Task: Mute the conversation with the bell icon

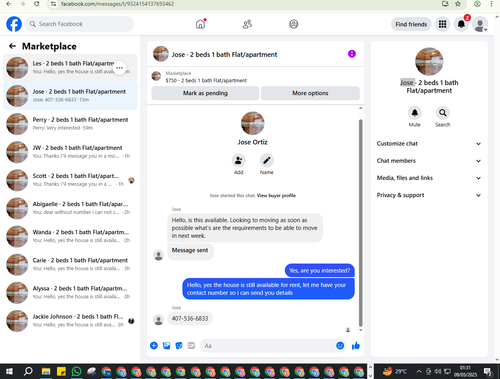Action: 415,113
